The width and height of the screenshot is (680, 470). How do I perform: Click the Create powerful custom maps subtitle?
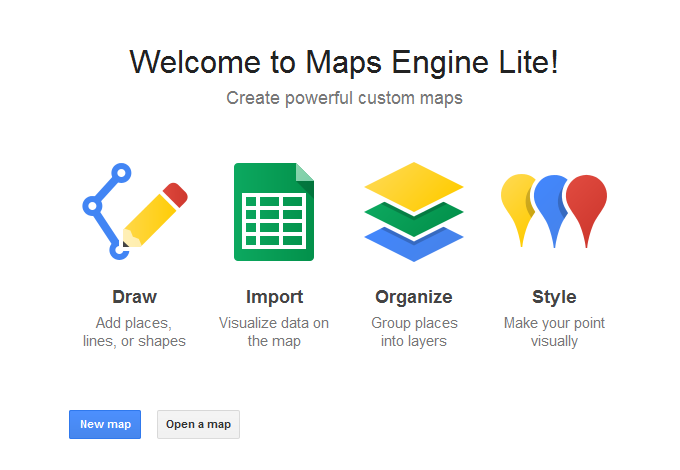(344, 98)
